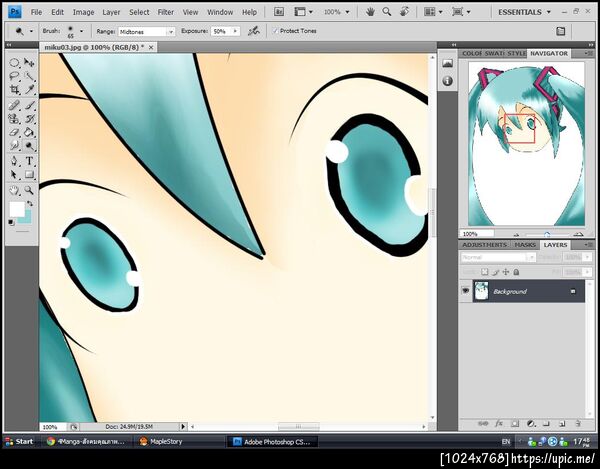Screen dimensions: 600x469
Task: Select the Elliptical Marquee tool
Action: click(x=14, y=63)
